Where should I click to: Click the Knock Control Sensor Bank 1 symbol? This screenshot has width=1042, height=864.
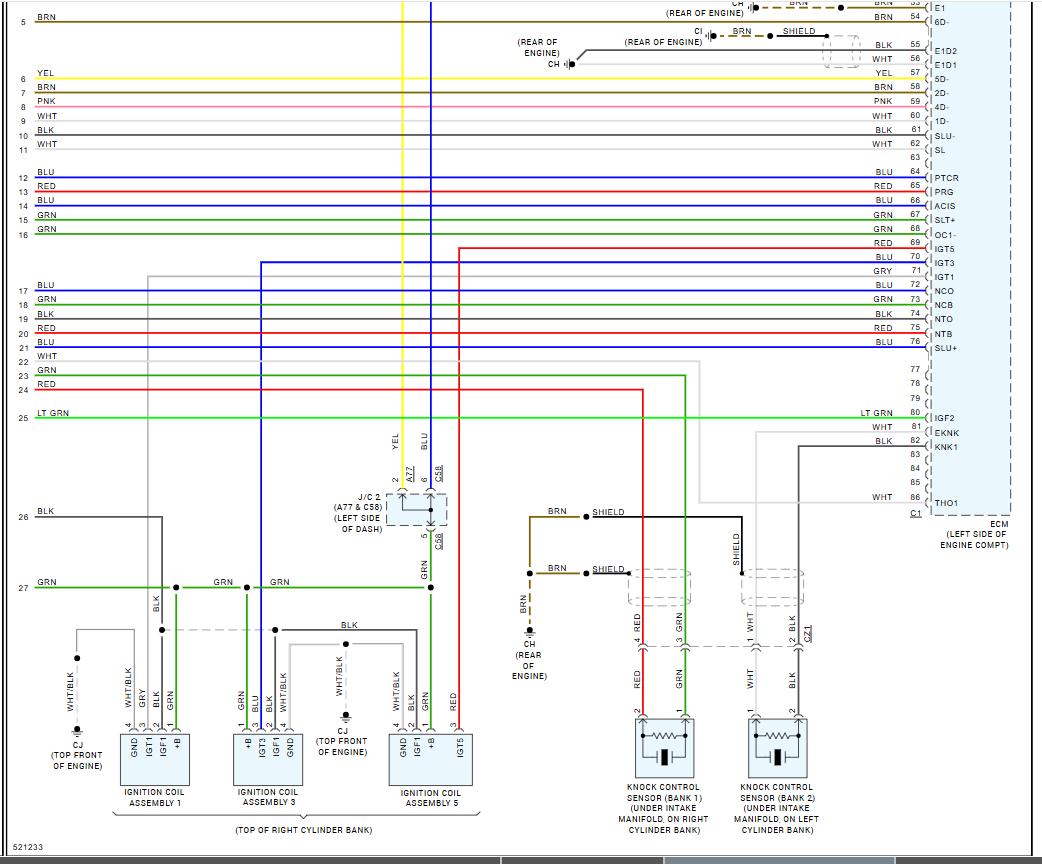point(664,748)
